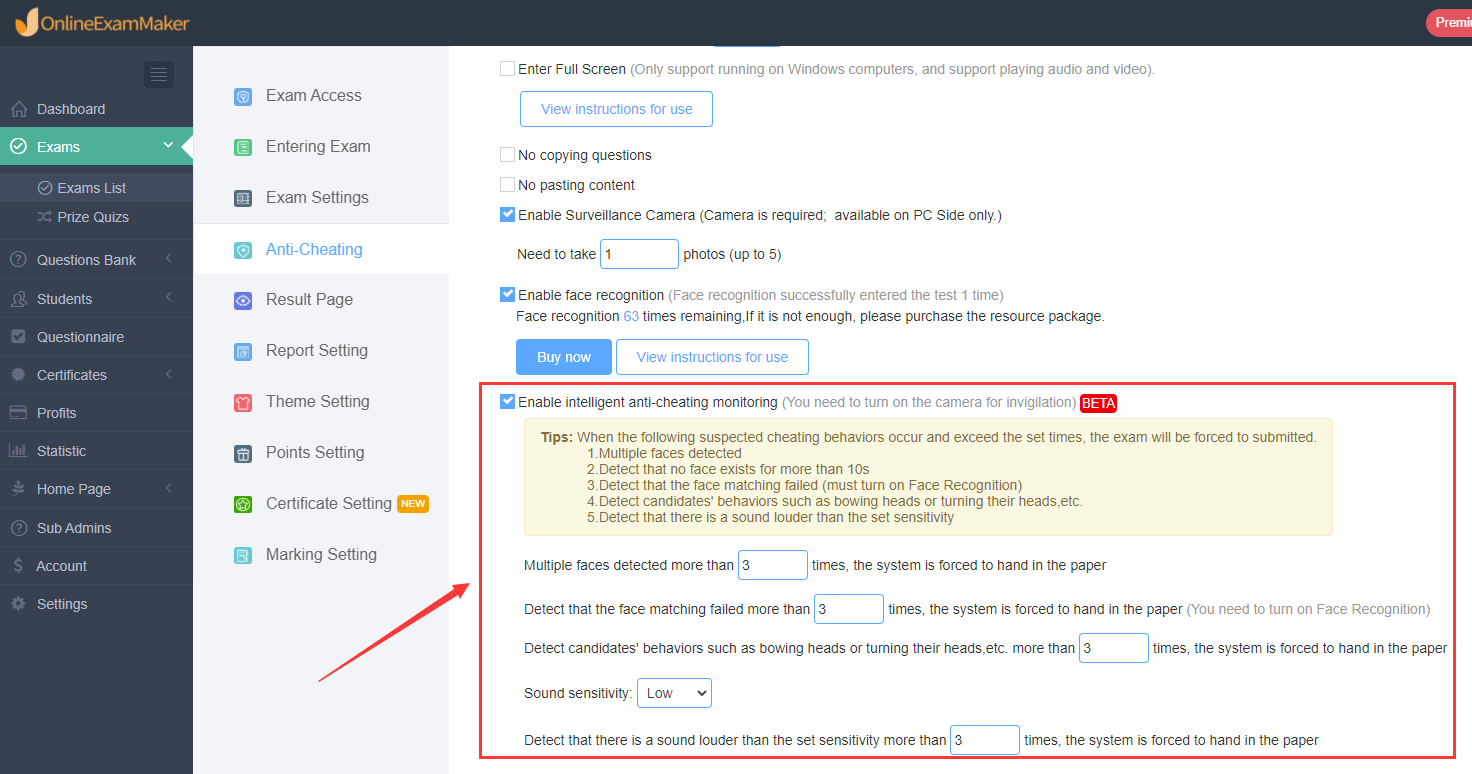The image size is (1472, 774).
Task: Click the NEW badge beside Certificate Setting
Action: [x=413, y=504]
